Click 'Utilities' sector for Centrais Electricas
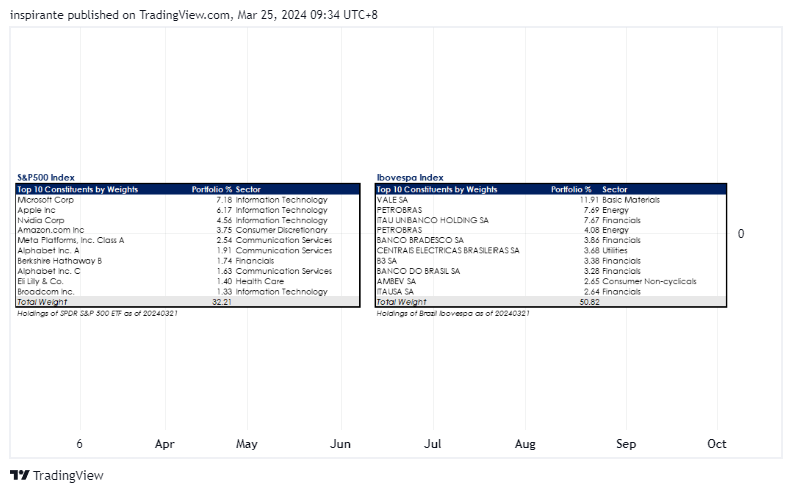This screenshot has width=792, height=493. point(615,250)
